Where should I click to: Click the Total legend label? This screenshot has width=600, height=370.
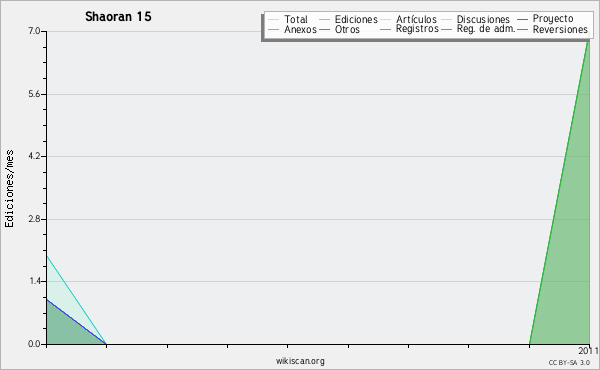point(296,19)
